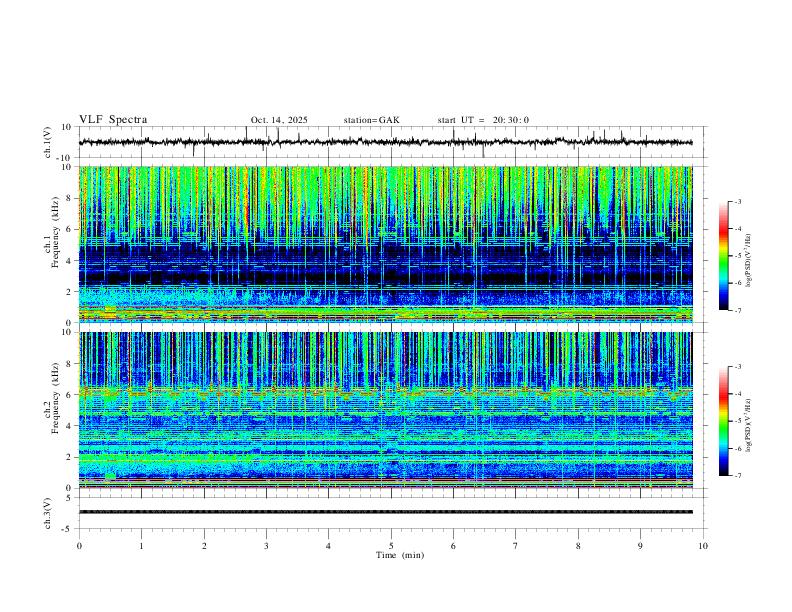Screen dimensions: 792x612
Task: Click the ch.2 spectrogram plot
Action: pos(385,410)
